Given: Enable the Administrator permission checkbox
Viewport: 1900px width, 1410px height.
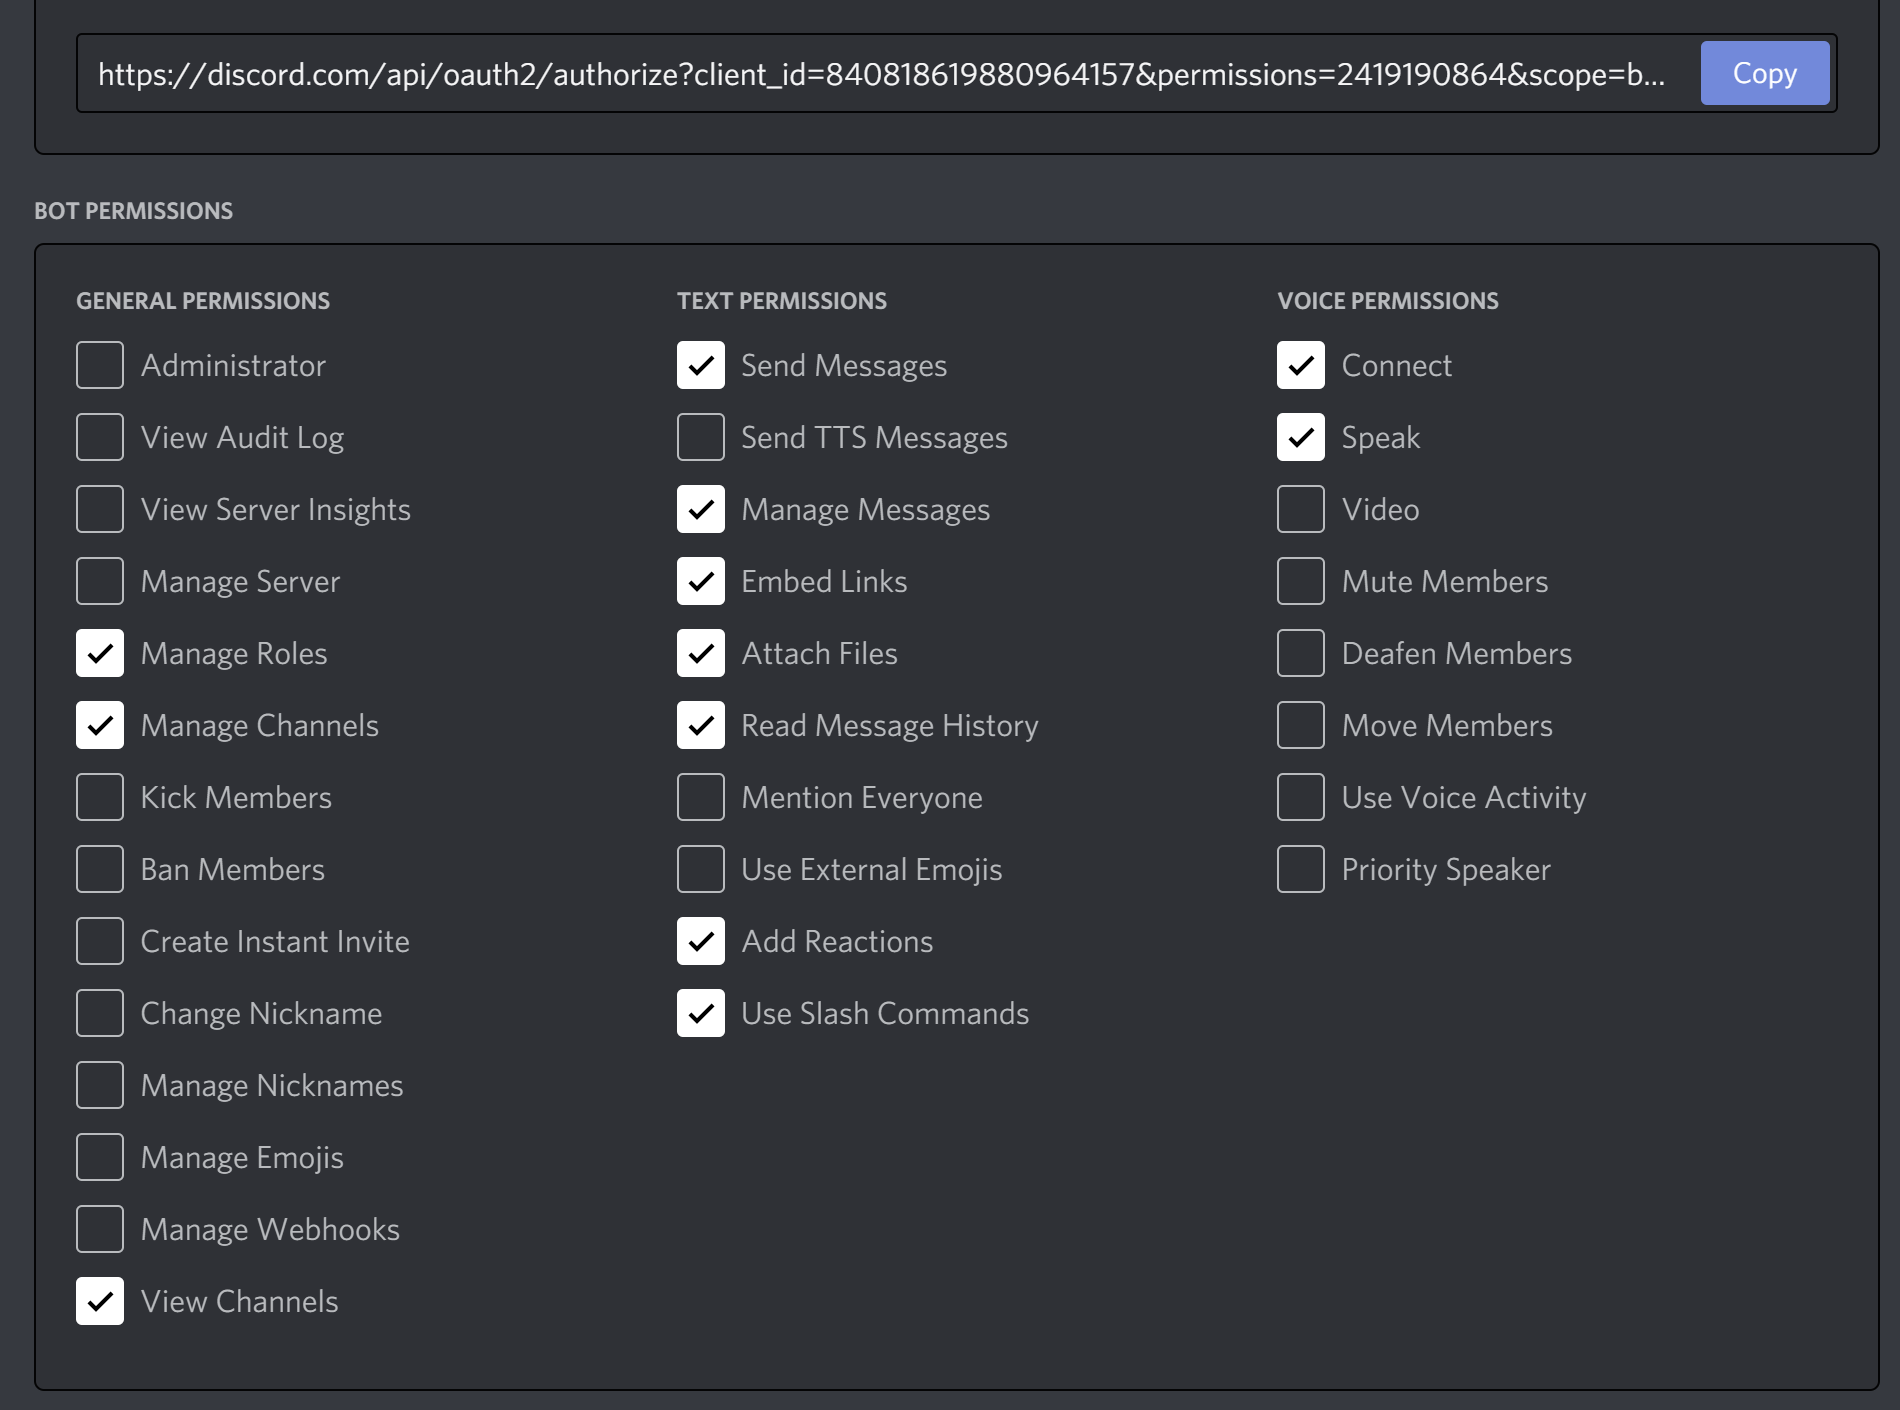Looking at the screenshot, I should point(100,365).
